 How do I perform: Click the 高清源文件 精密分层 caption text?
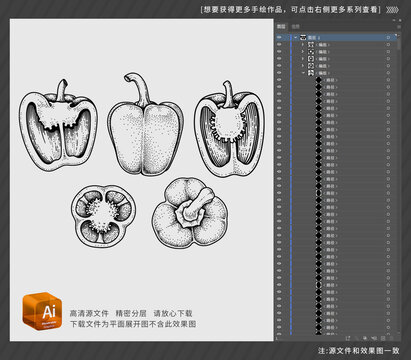click(x=131, y=313)
